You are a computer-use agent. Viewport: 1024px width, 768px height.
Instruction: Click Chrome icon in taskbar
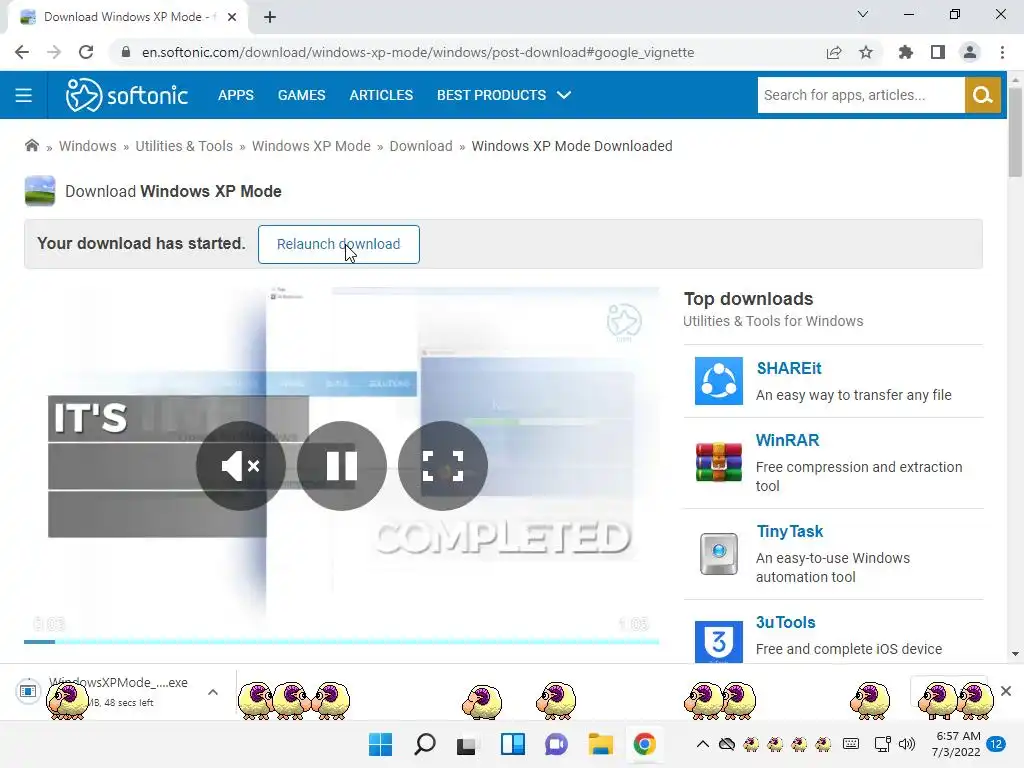click(x=645, y=744)
